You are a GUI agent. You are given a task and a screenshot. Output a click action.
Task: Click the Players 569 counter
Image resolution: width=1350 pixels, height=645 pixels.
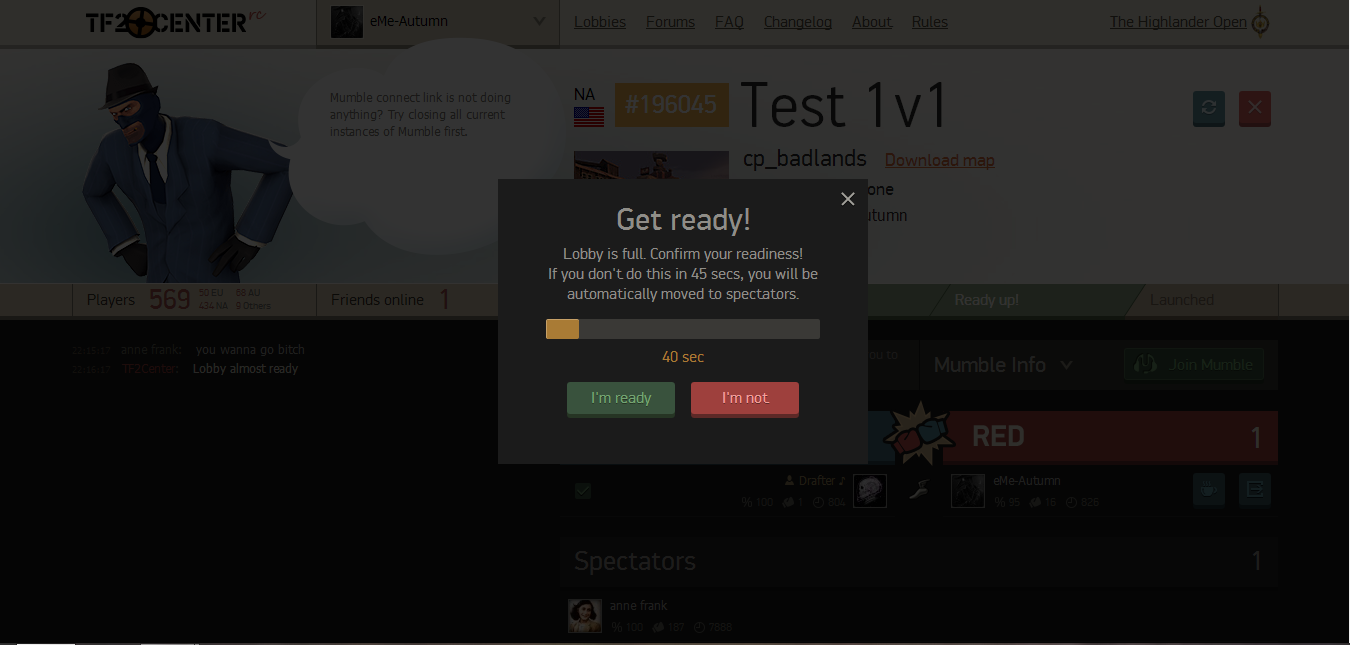coord(195,299)
